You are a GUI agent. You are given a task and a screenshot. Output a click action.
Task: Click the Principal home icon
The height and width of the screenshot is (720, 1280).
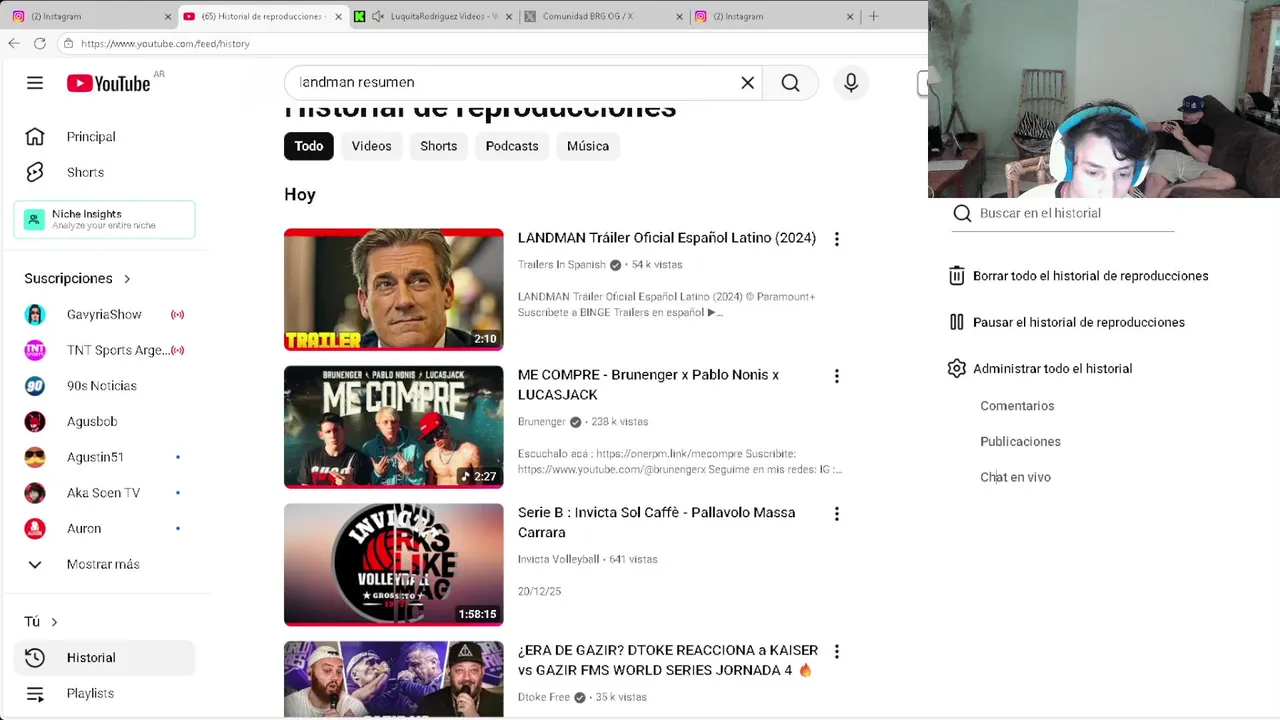(35, 136)
